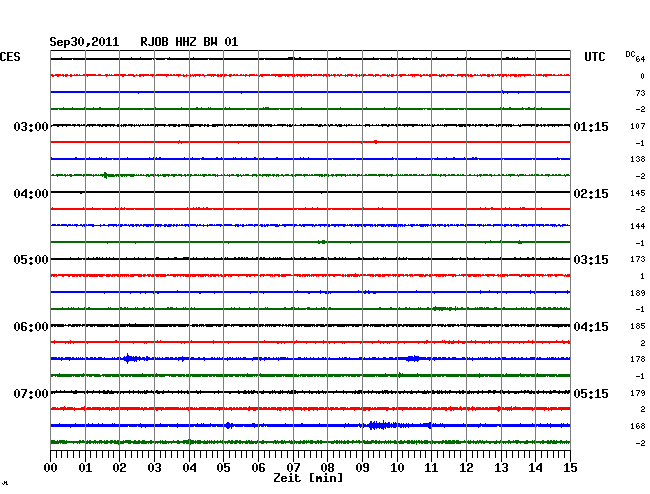650x494 pixels.
Task: Click the DC value 138
Action: tap(638, 159)
